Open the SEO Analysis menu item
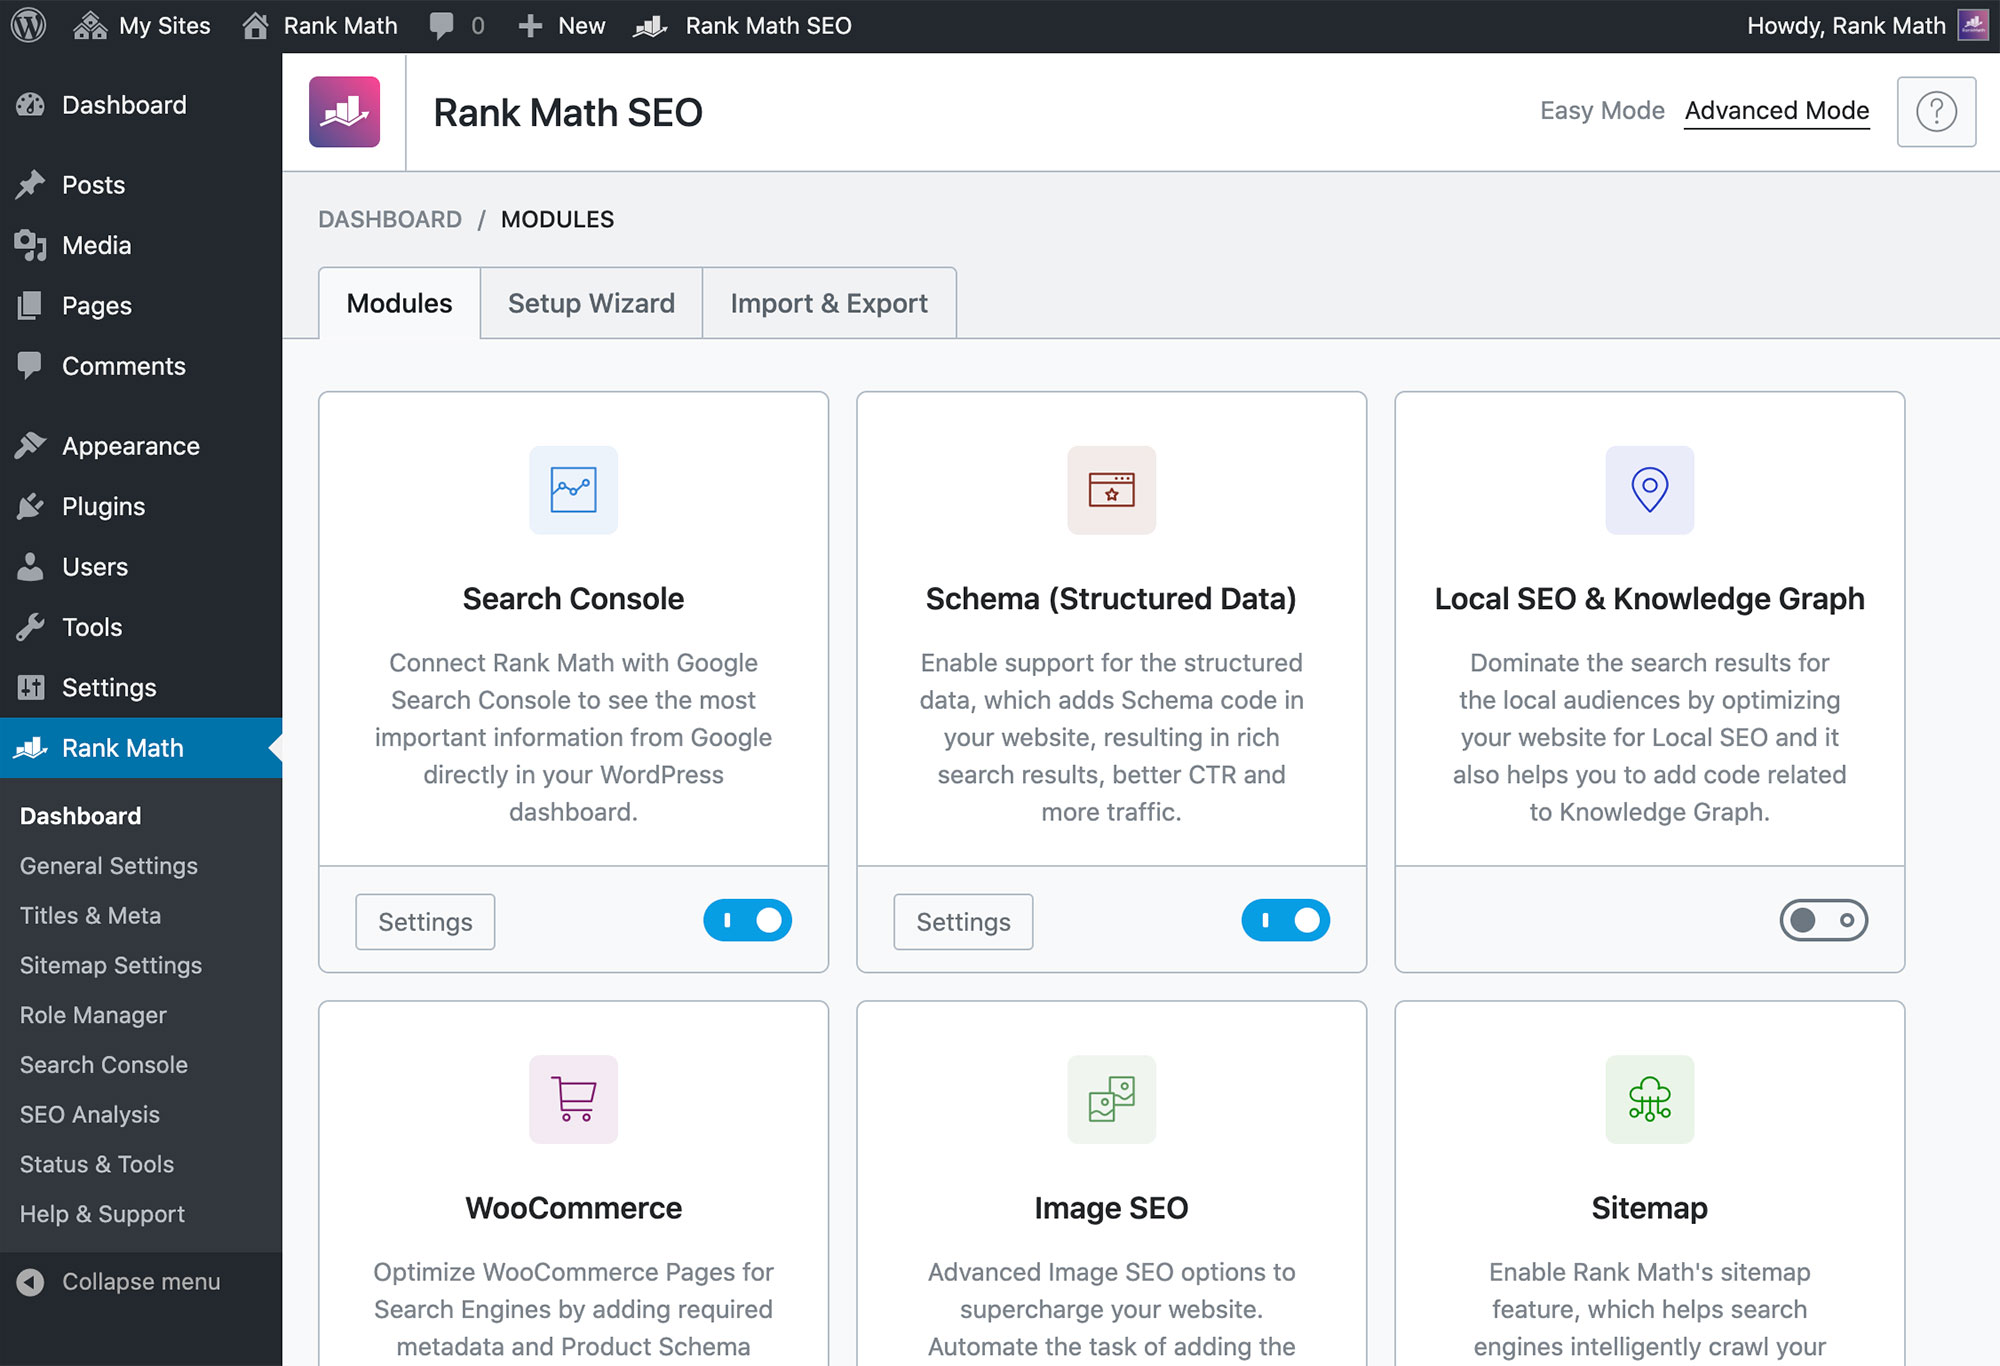The height and width of the screenshot is (1366, 2000). 88,1114
